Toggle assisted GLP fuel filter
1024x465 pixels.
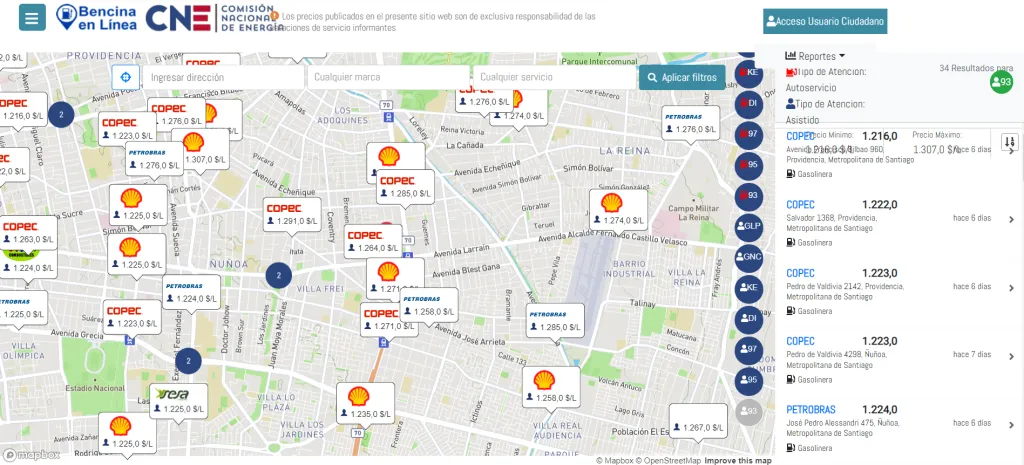click(749, 226)
